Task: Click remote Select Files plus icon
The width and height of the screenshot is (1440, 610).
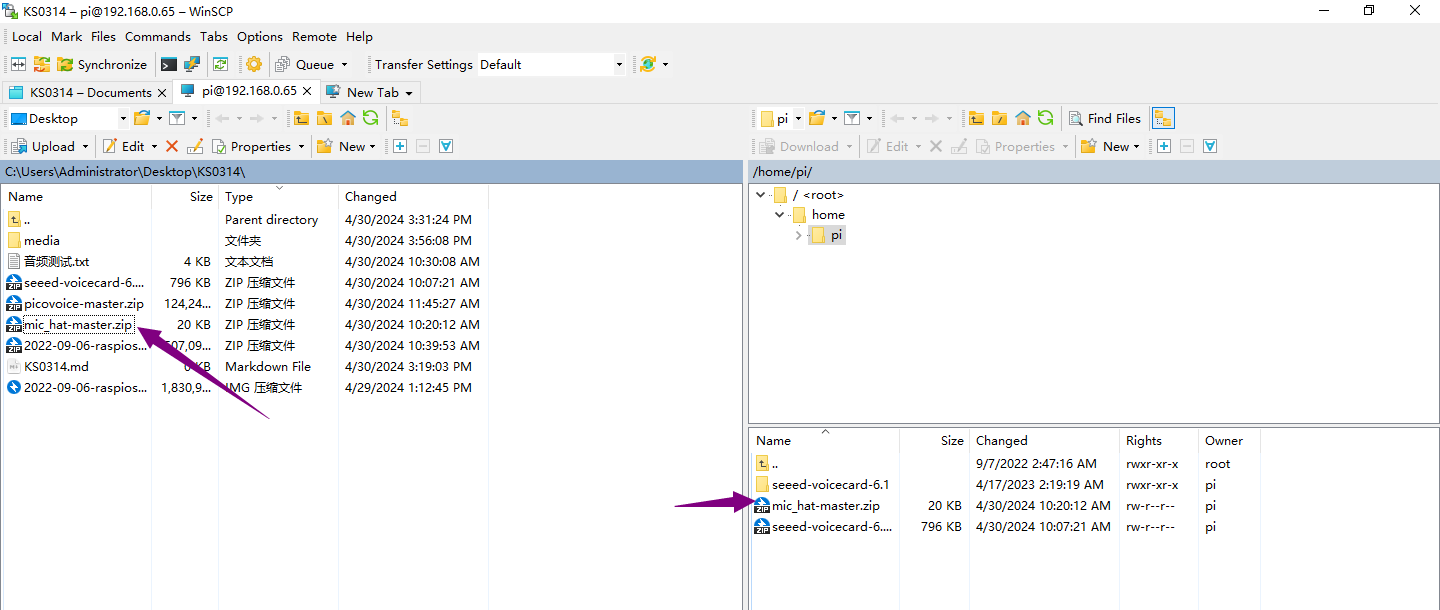Action: point(1164,146)
